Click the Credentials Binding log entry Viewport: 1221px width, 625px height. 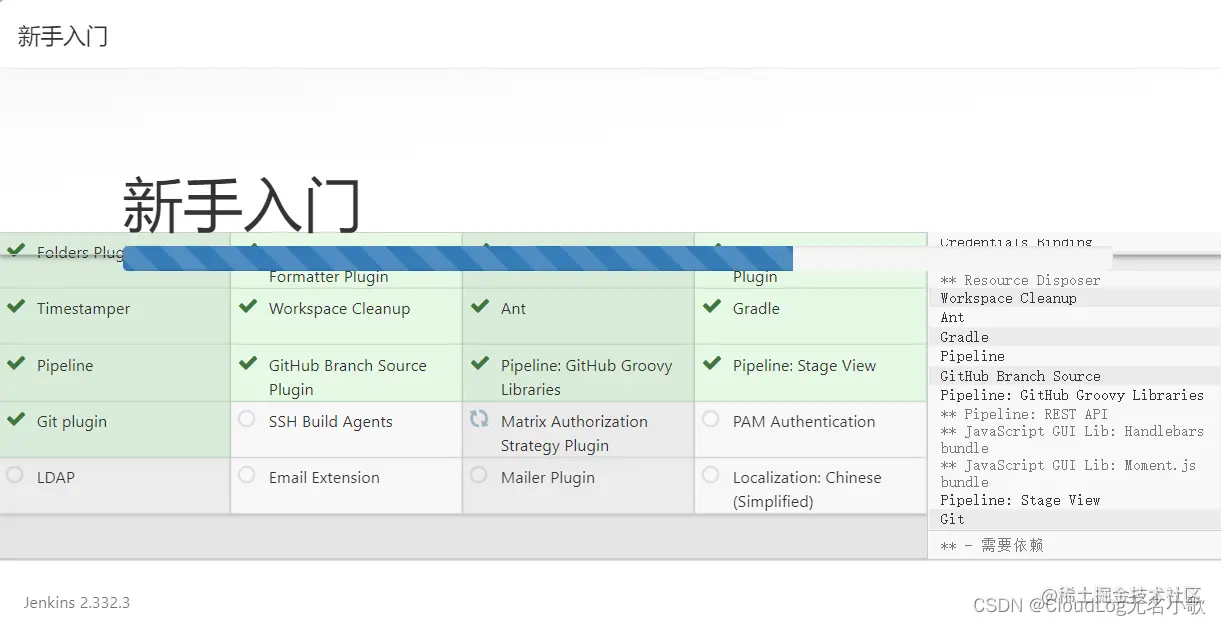point(1016,242)
